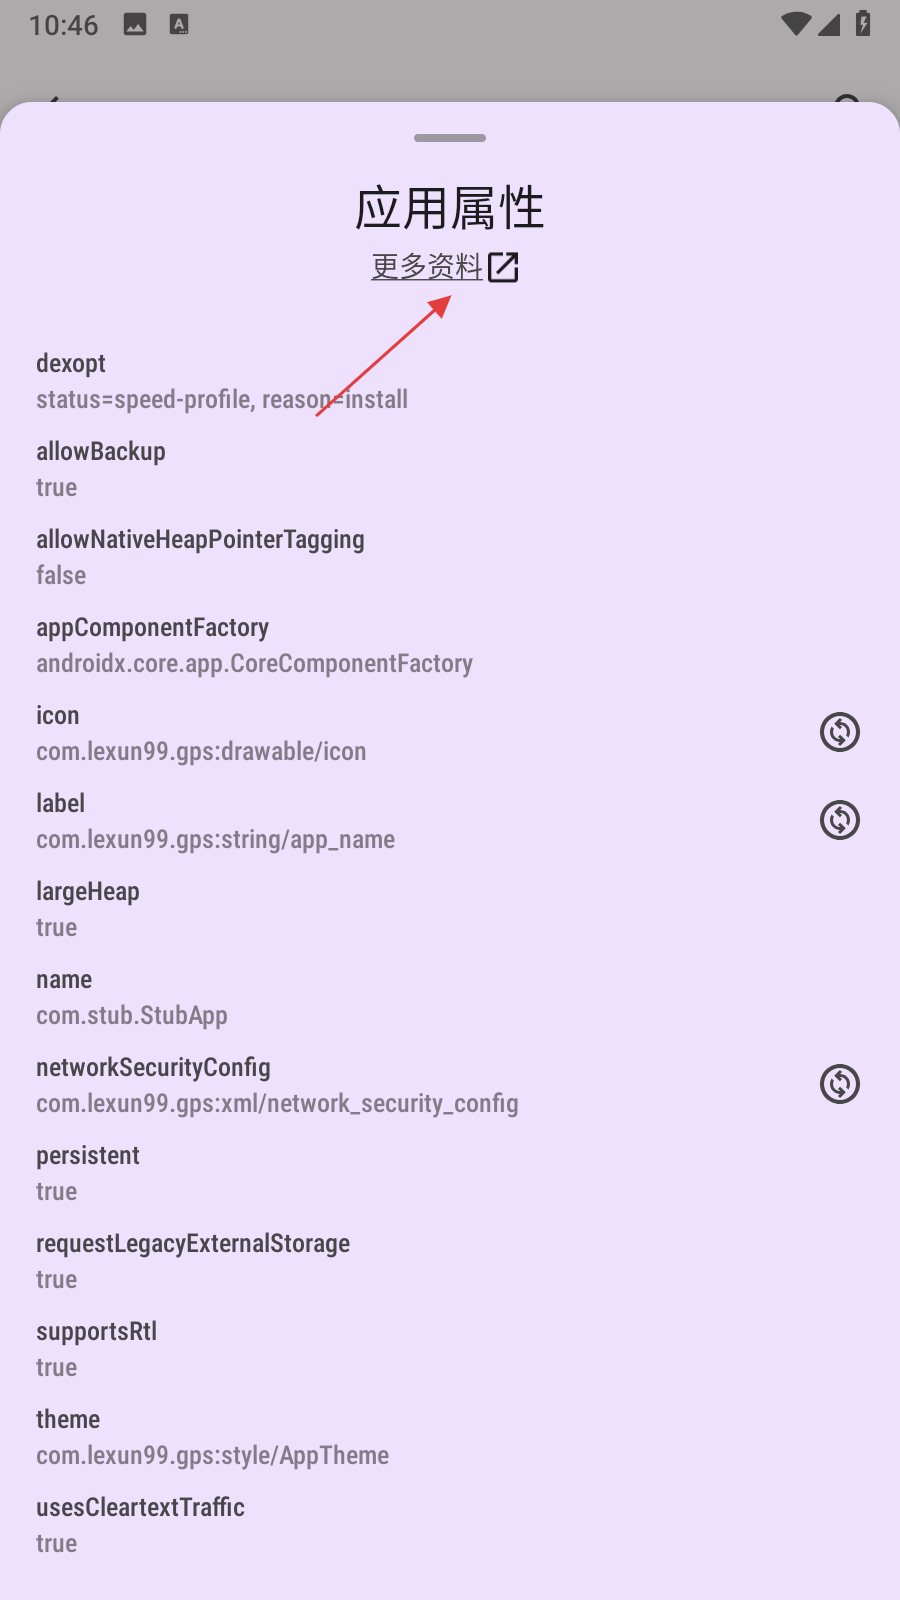The height and width of the screenshot is (1600, 900).
Task: Tap the battery status bar icon
Action: [863, 24]
